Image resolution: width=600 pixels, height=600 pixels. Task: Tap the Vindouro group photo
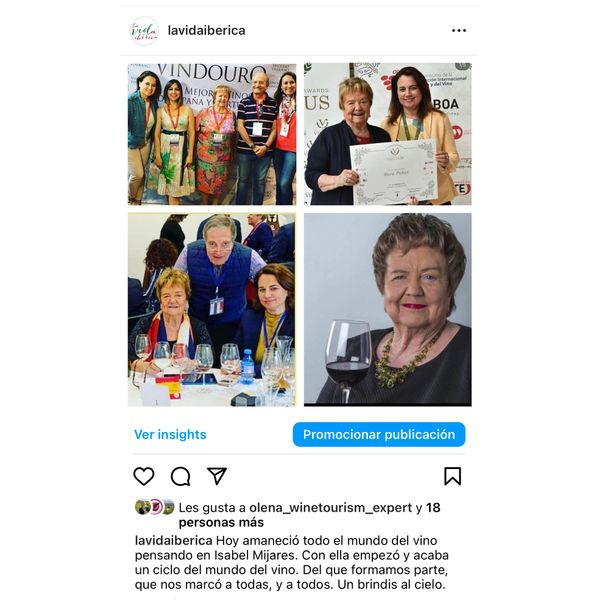212,134
